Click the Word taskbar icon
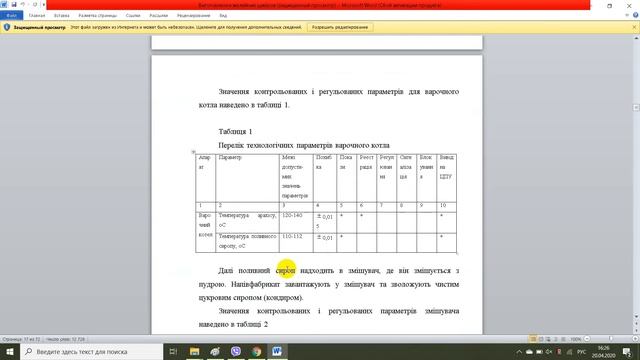This screenshot has height=360, width=640. [277, 351]
